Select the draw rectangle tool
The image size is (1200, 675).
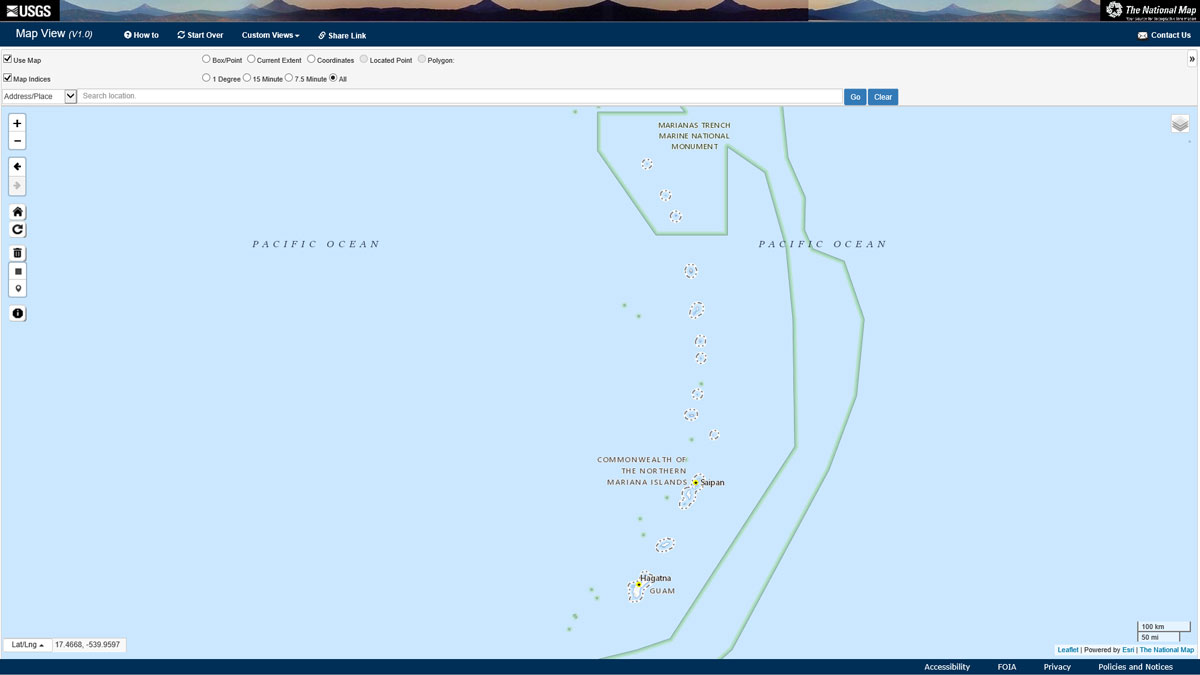pos(17,271)
